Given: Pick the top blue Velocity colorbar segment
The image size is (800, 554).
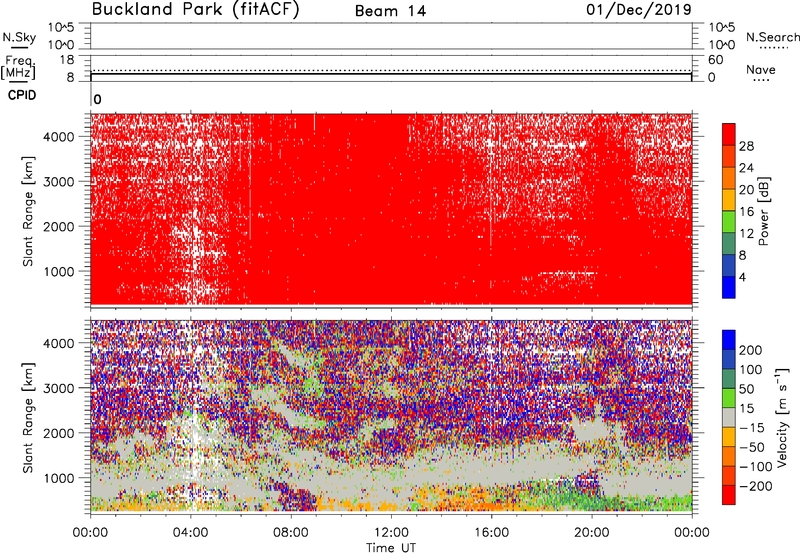Looking at the screenshot, I should tap(729, 340).
